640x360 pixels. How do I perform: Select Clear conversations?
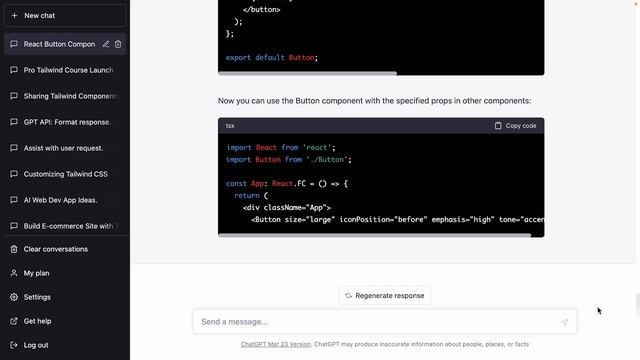tap(65, 249)
